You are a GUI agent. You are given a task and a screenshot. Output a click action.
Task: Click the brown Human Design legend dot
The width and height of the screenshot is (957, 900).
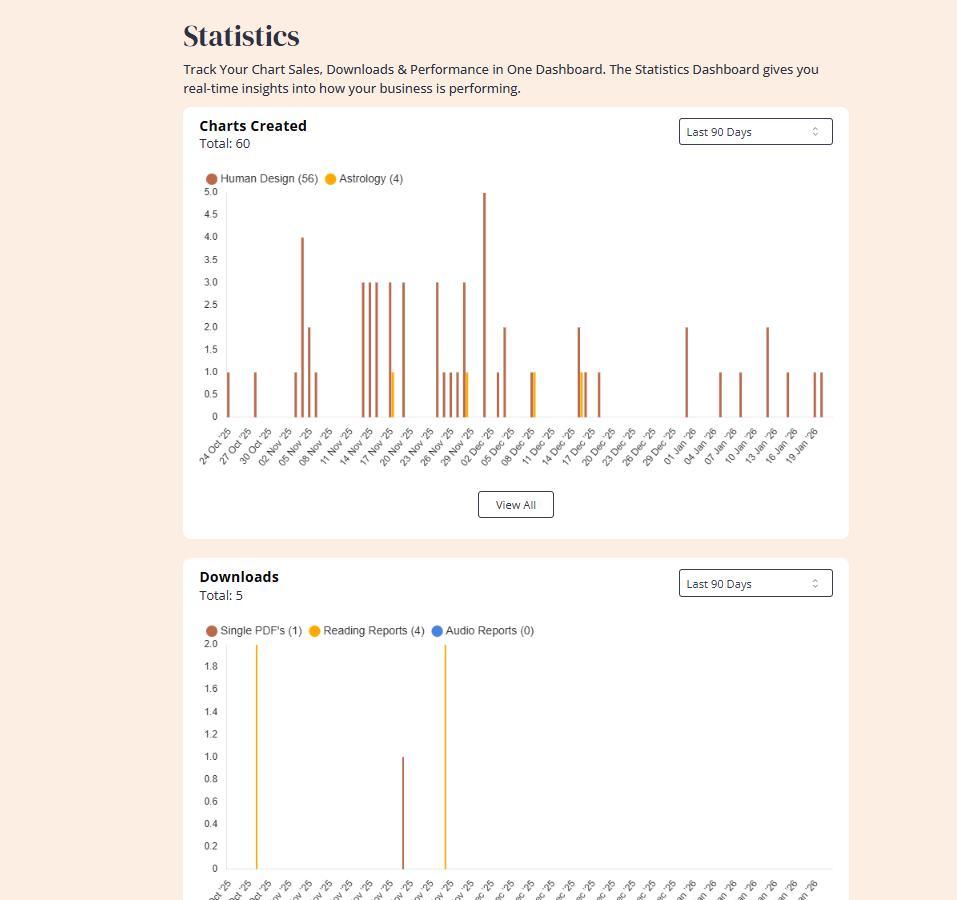coord(211,179)
